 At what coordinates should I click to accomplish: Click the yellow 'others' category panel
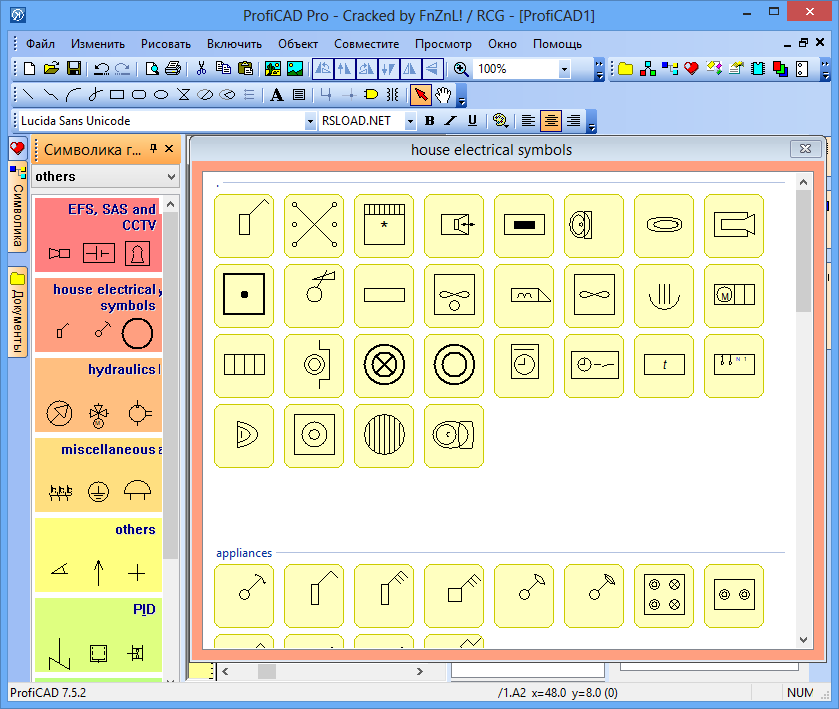coord(96,553)
